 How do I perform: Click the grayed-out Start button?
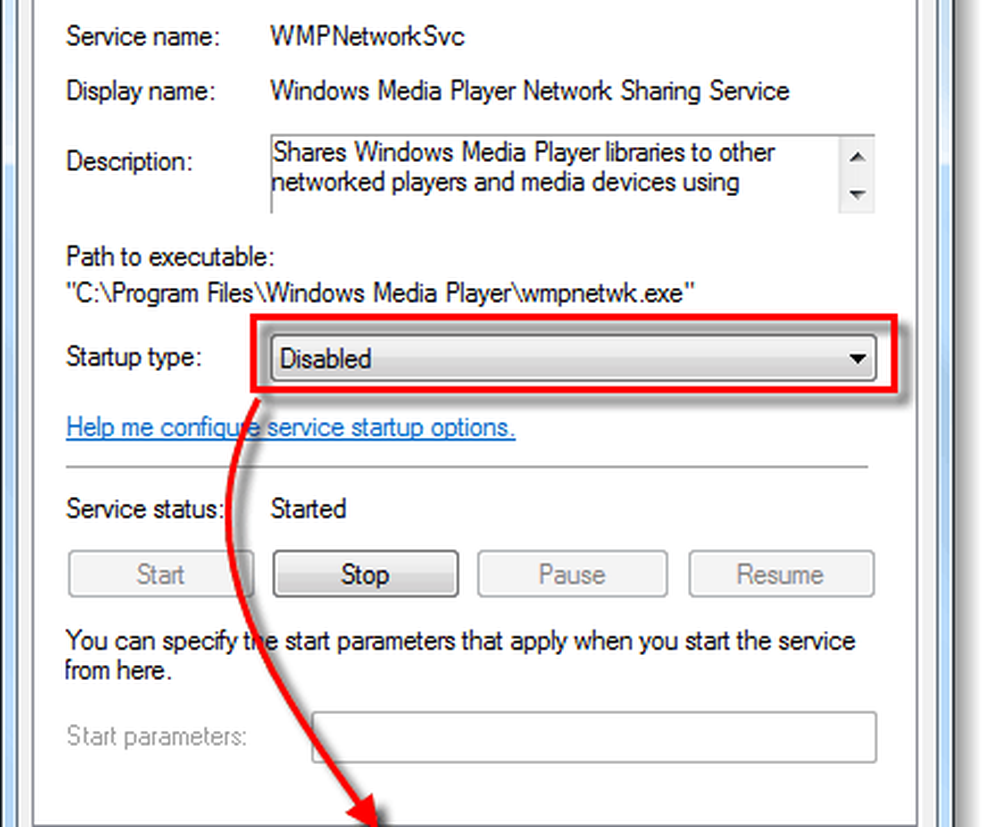coord(160,575)
